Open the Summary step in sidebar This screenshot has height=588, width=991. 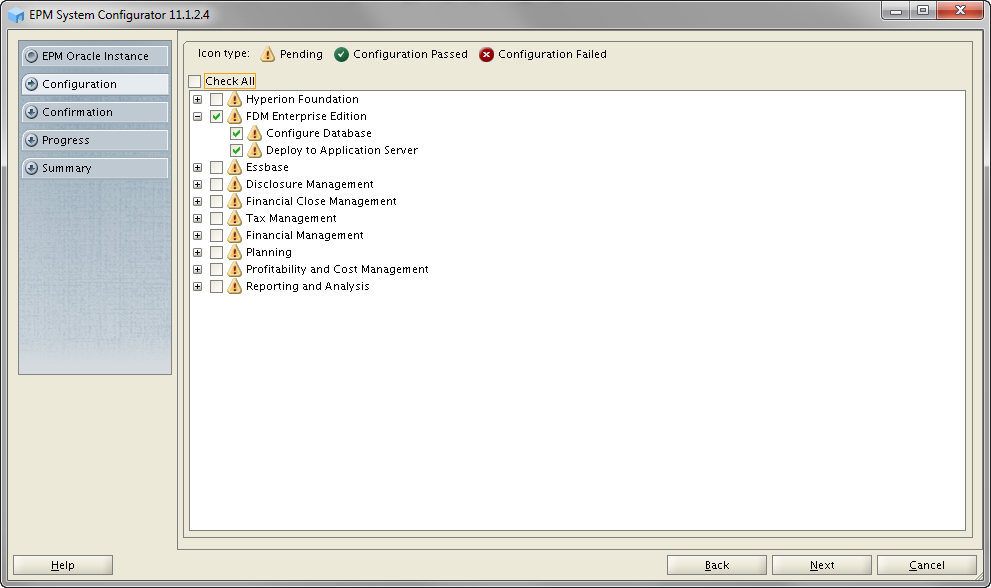click(x=95, y=168)
